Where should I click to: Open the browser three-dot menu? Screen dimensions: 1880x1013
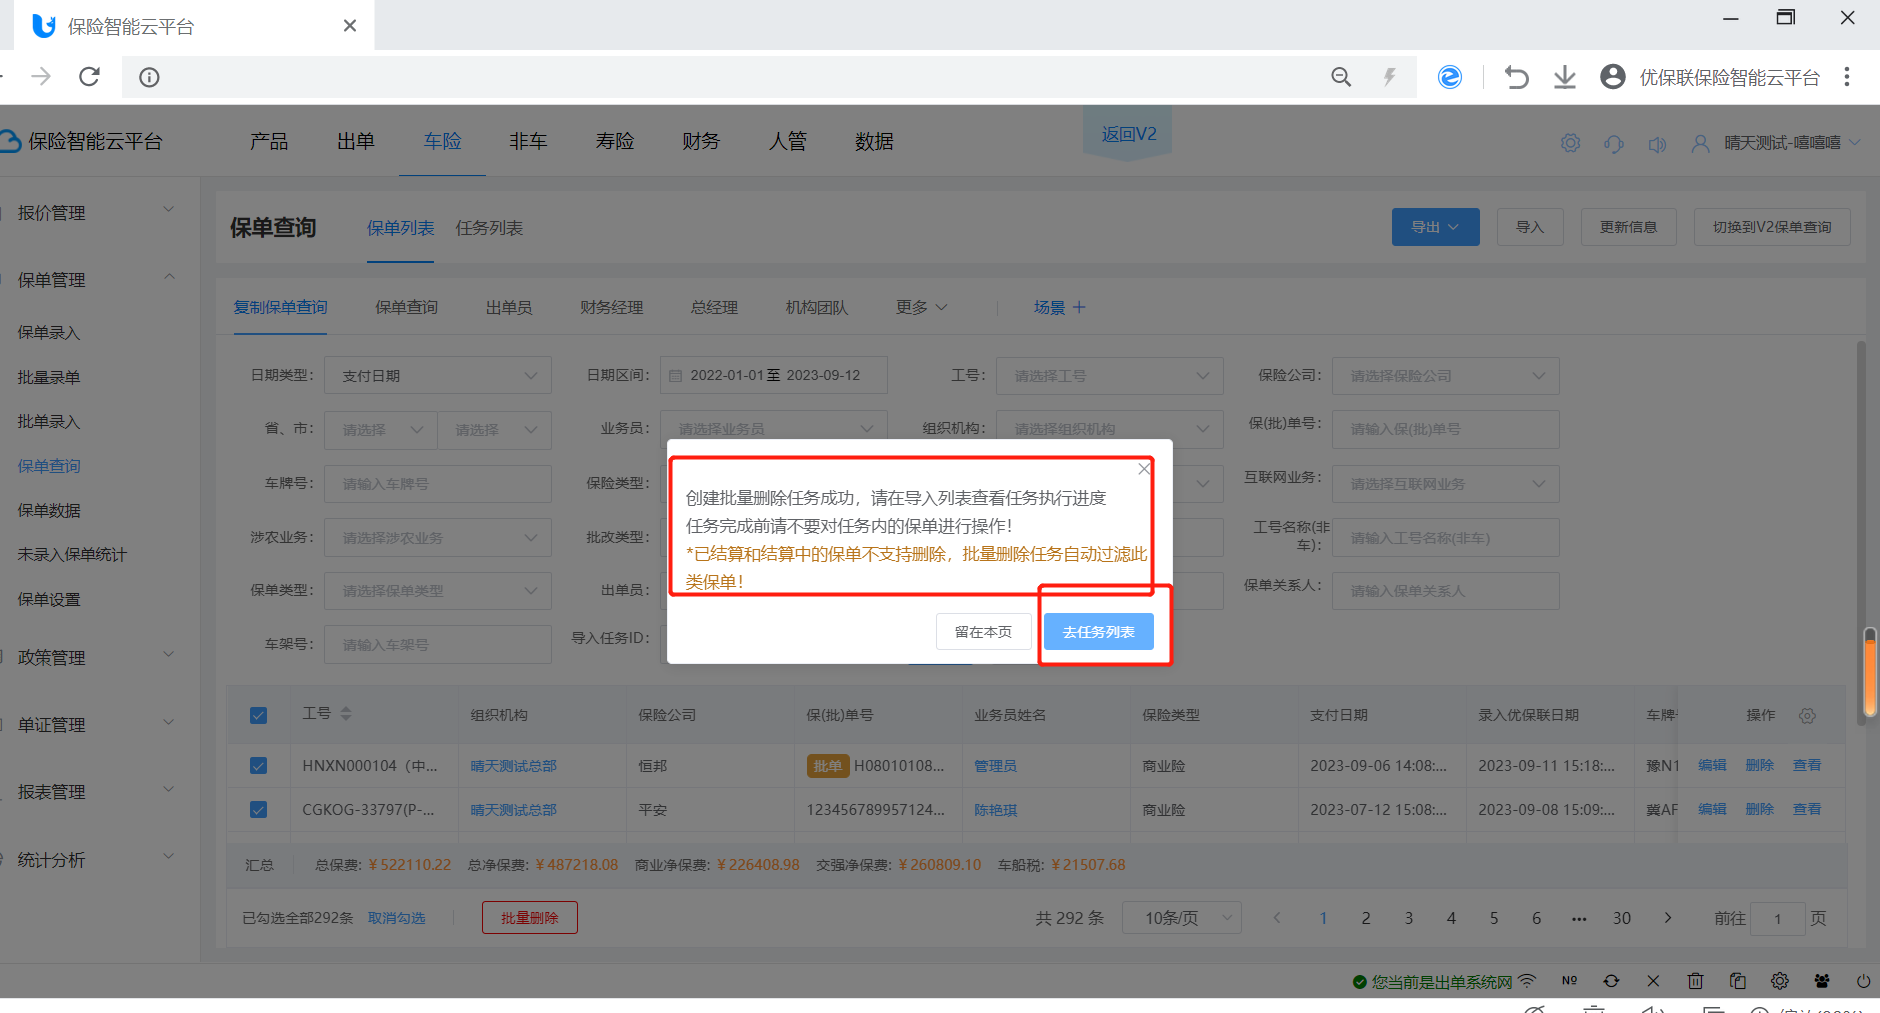coord(1847,77)
